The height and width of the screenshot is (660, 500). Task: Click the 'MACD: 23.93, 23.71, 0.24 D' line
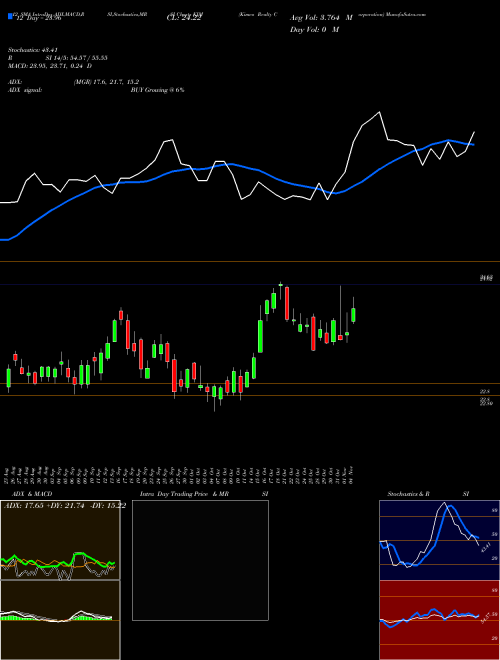pyautogui.click(x=50, y=66)
